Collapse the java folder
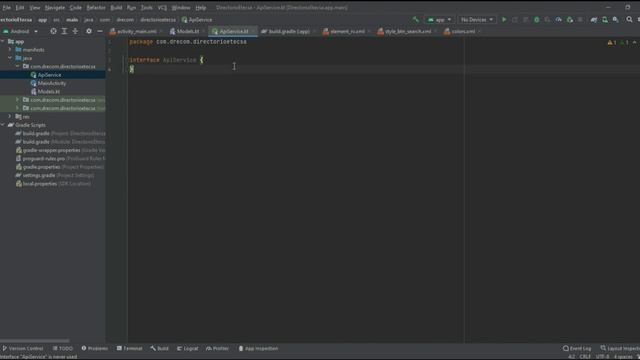Viewport: 640px width, 360px height. click(x=10, y=58)
